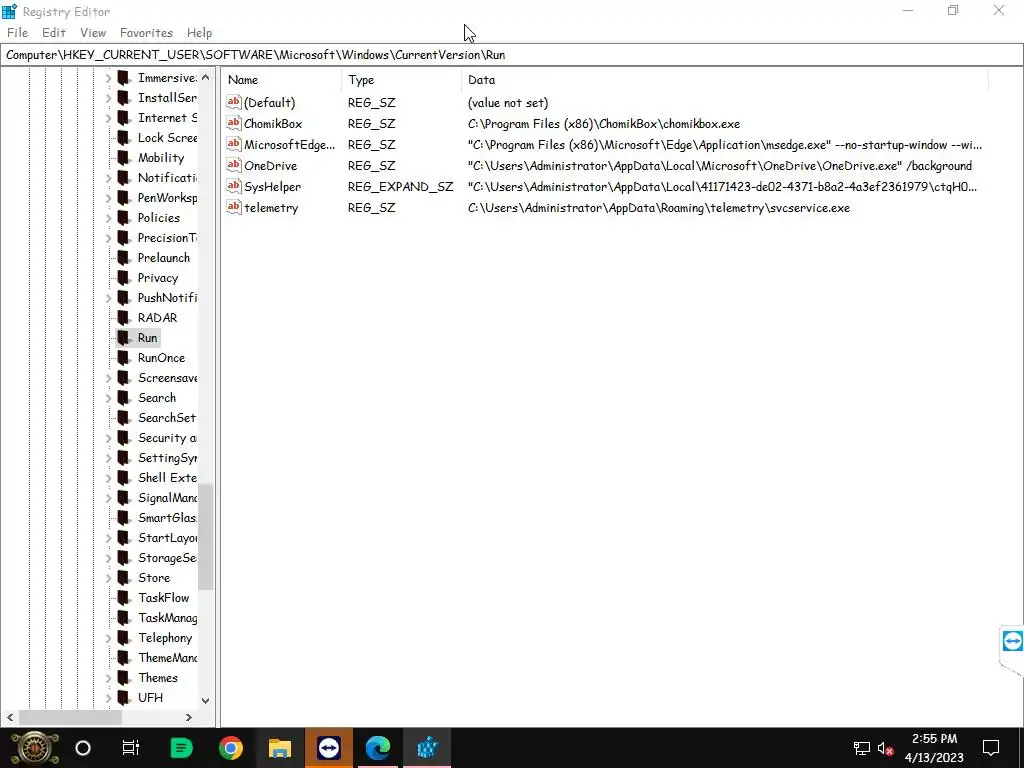Open Microsoft Edge from taskbar
Viewport: 1024px width, 768px height.
377,748
